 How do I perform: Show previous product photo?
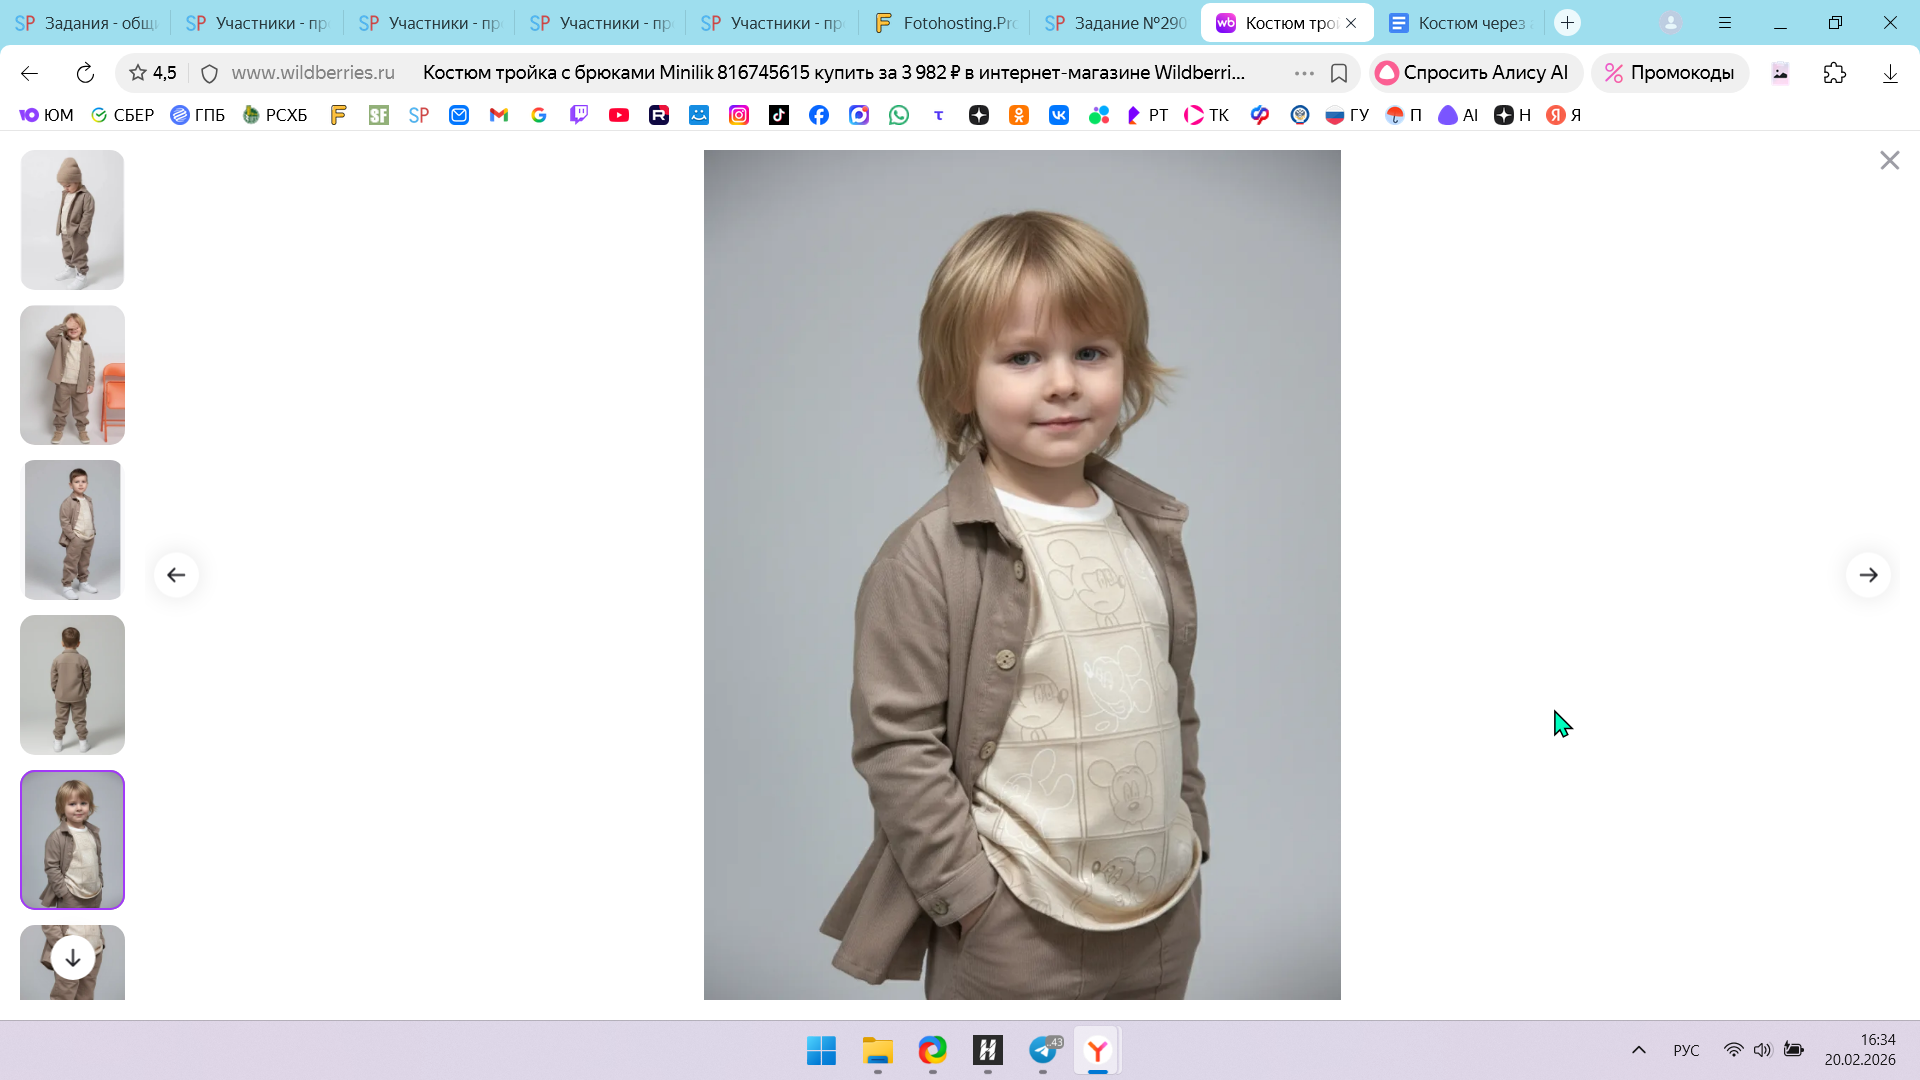(176, 575)
